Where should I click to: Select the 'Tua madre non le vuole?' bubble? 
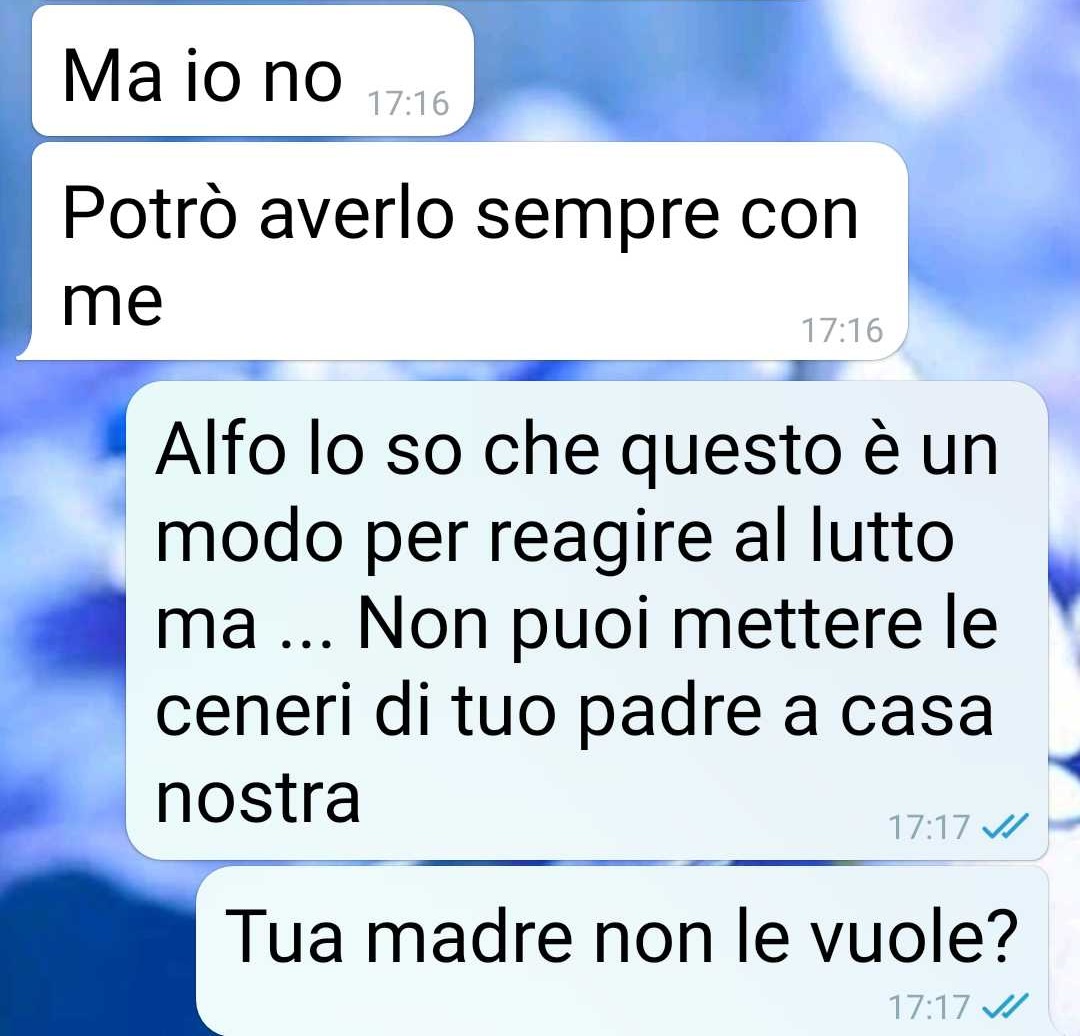tap(622, 951)
